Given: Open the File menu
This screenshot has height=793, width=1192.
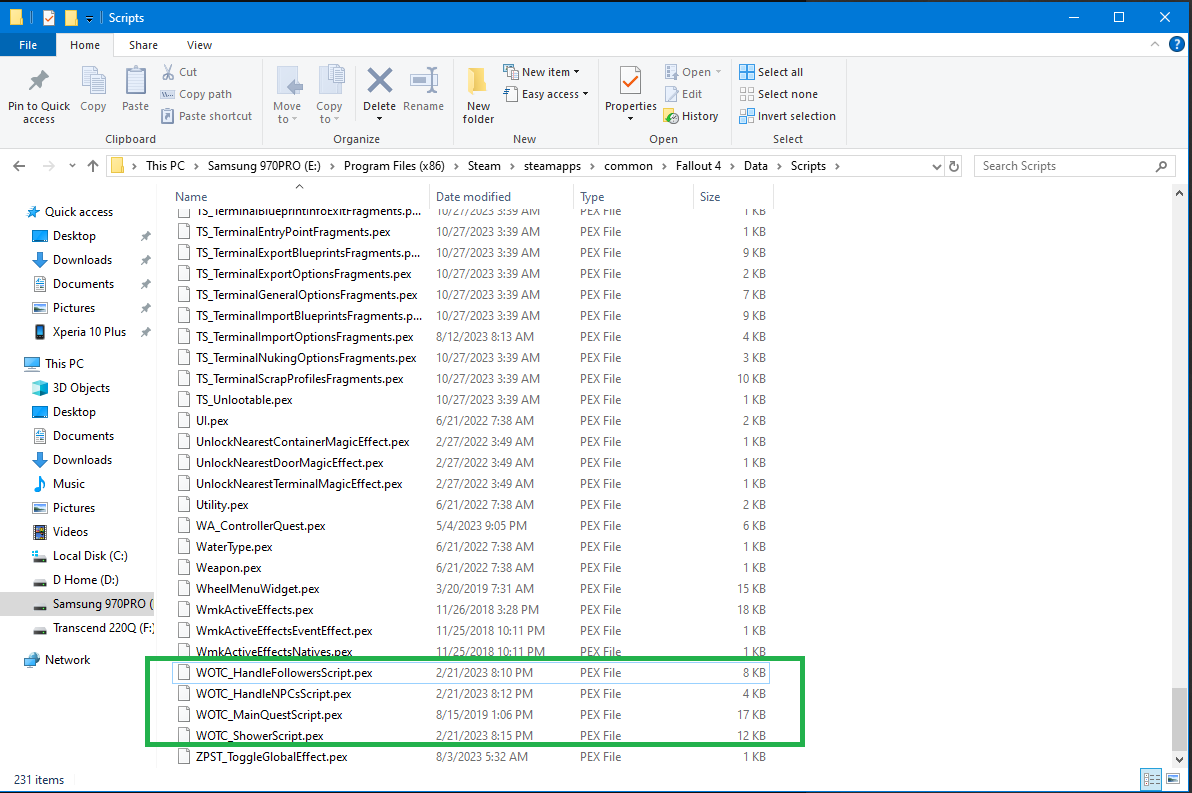Looking at the screenshot, I should [28, 45].
